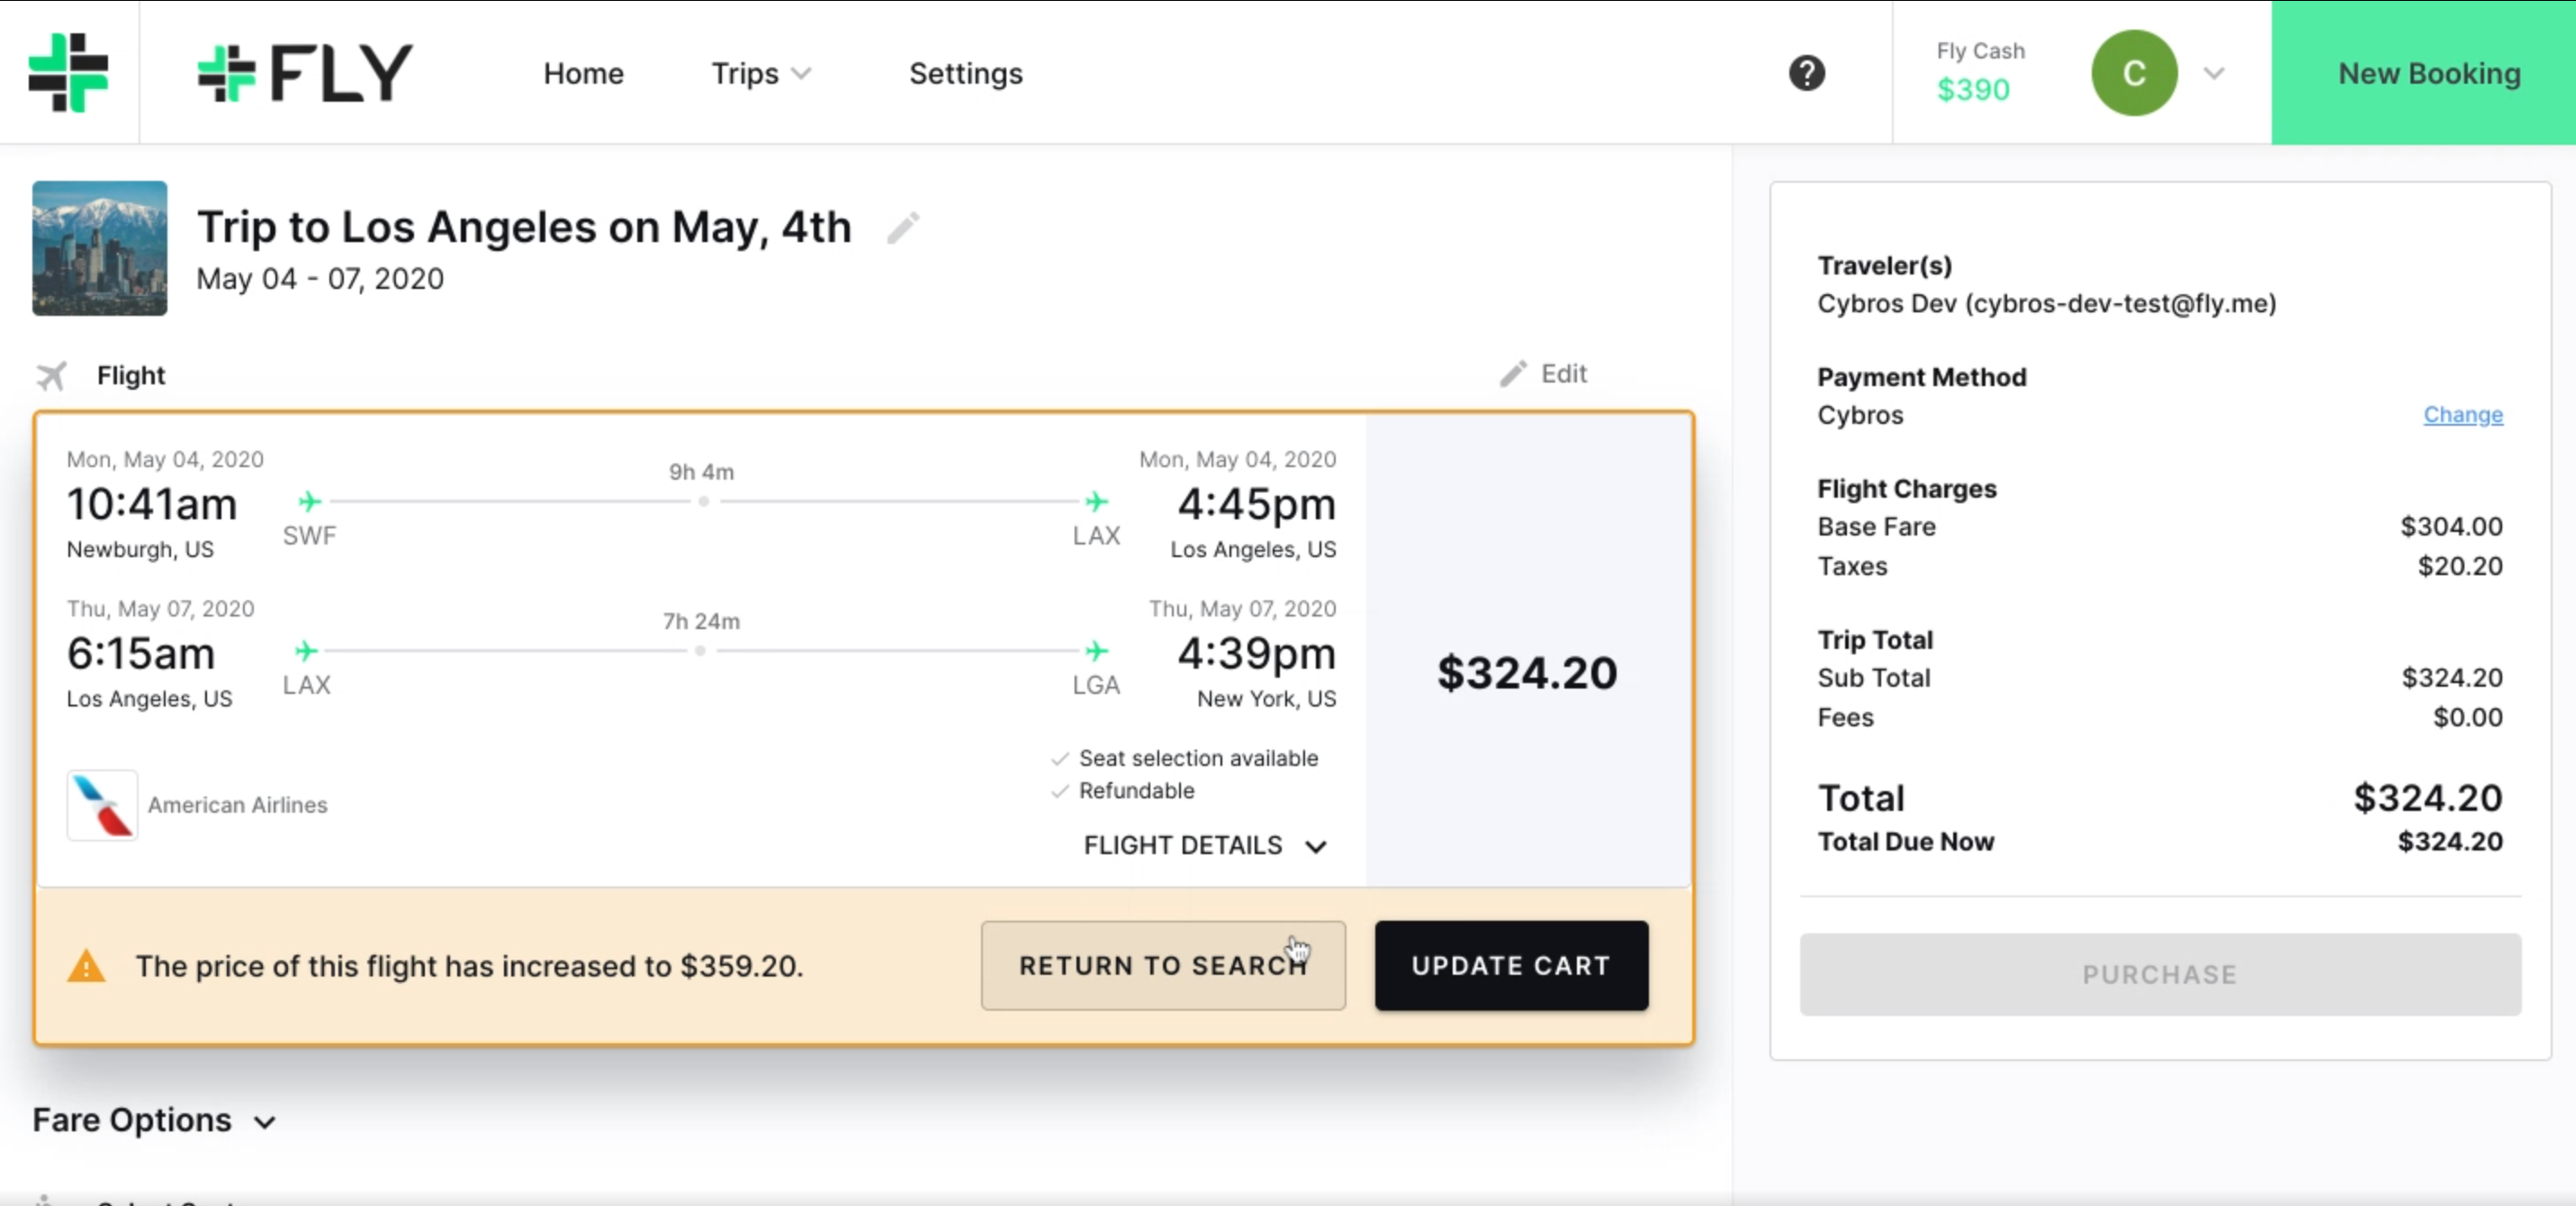Click the green user avatar C

coord(2133,73)
